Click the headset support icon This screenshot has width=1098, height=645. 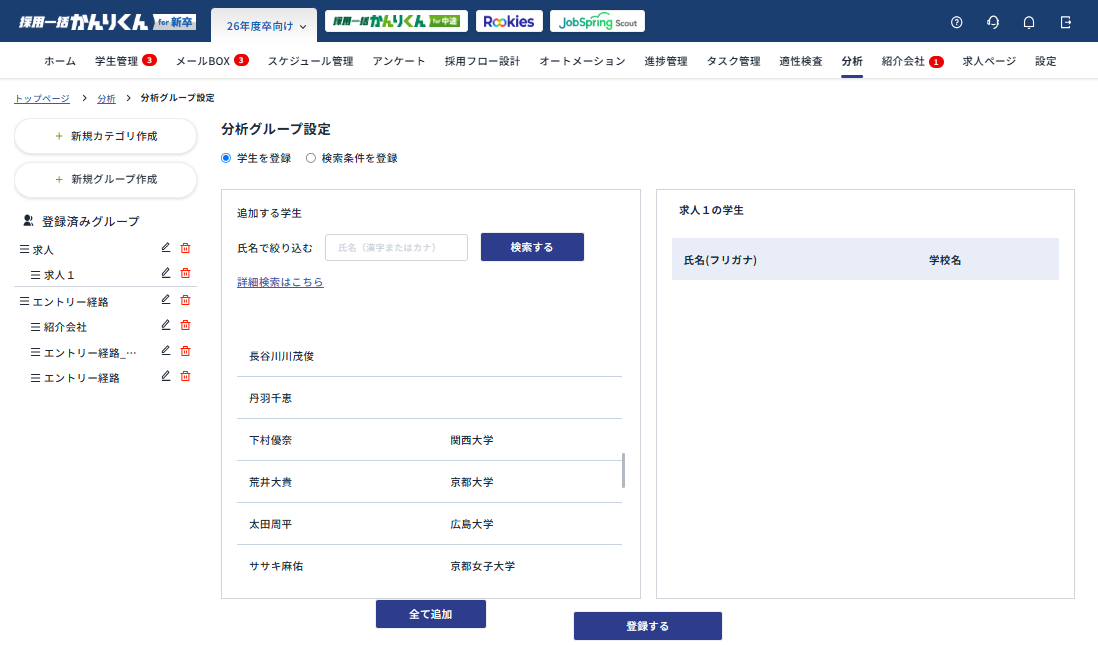click(992, 21)
